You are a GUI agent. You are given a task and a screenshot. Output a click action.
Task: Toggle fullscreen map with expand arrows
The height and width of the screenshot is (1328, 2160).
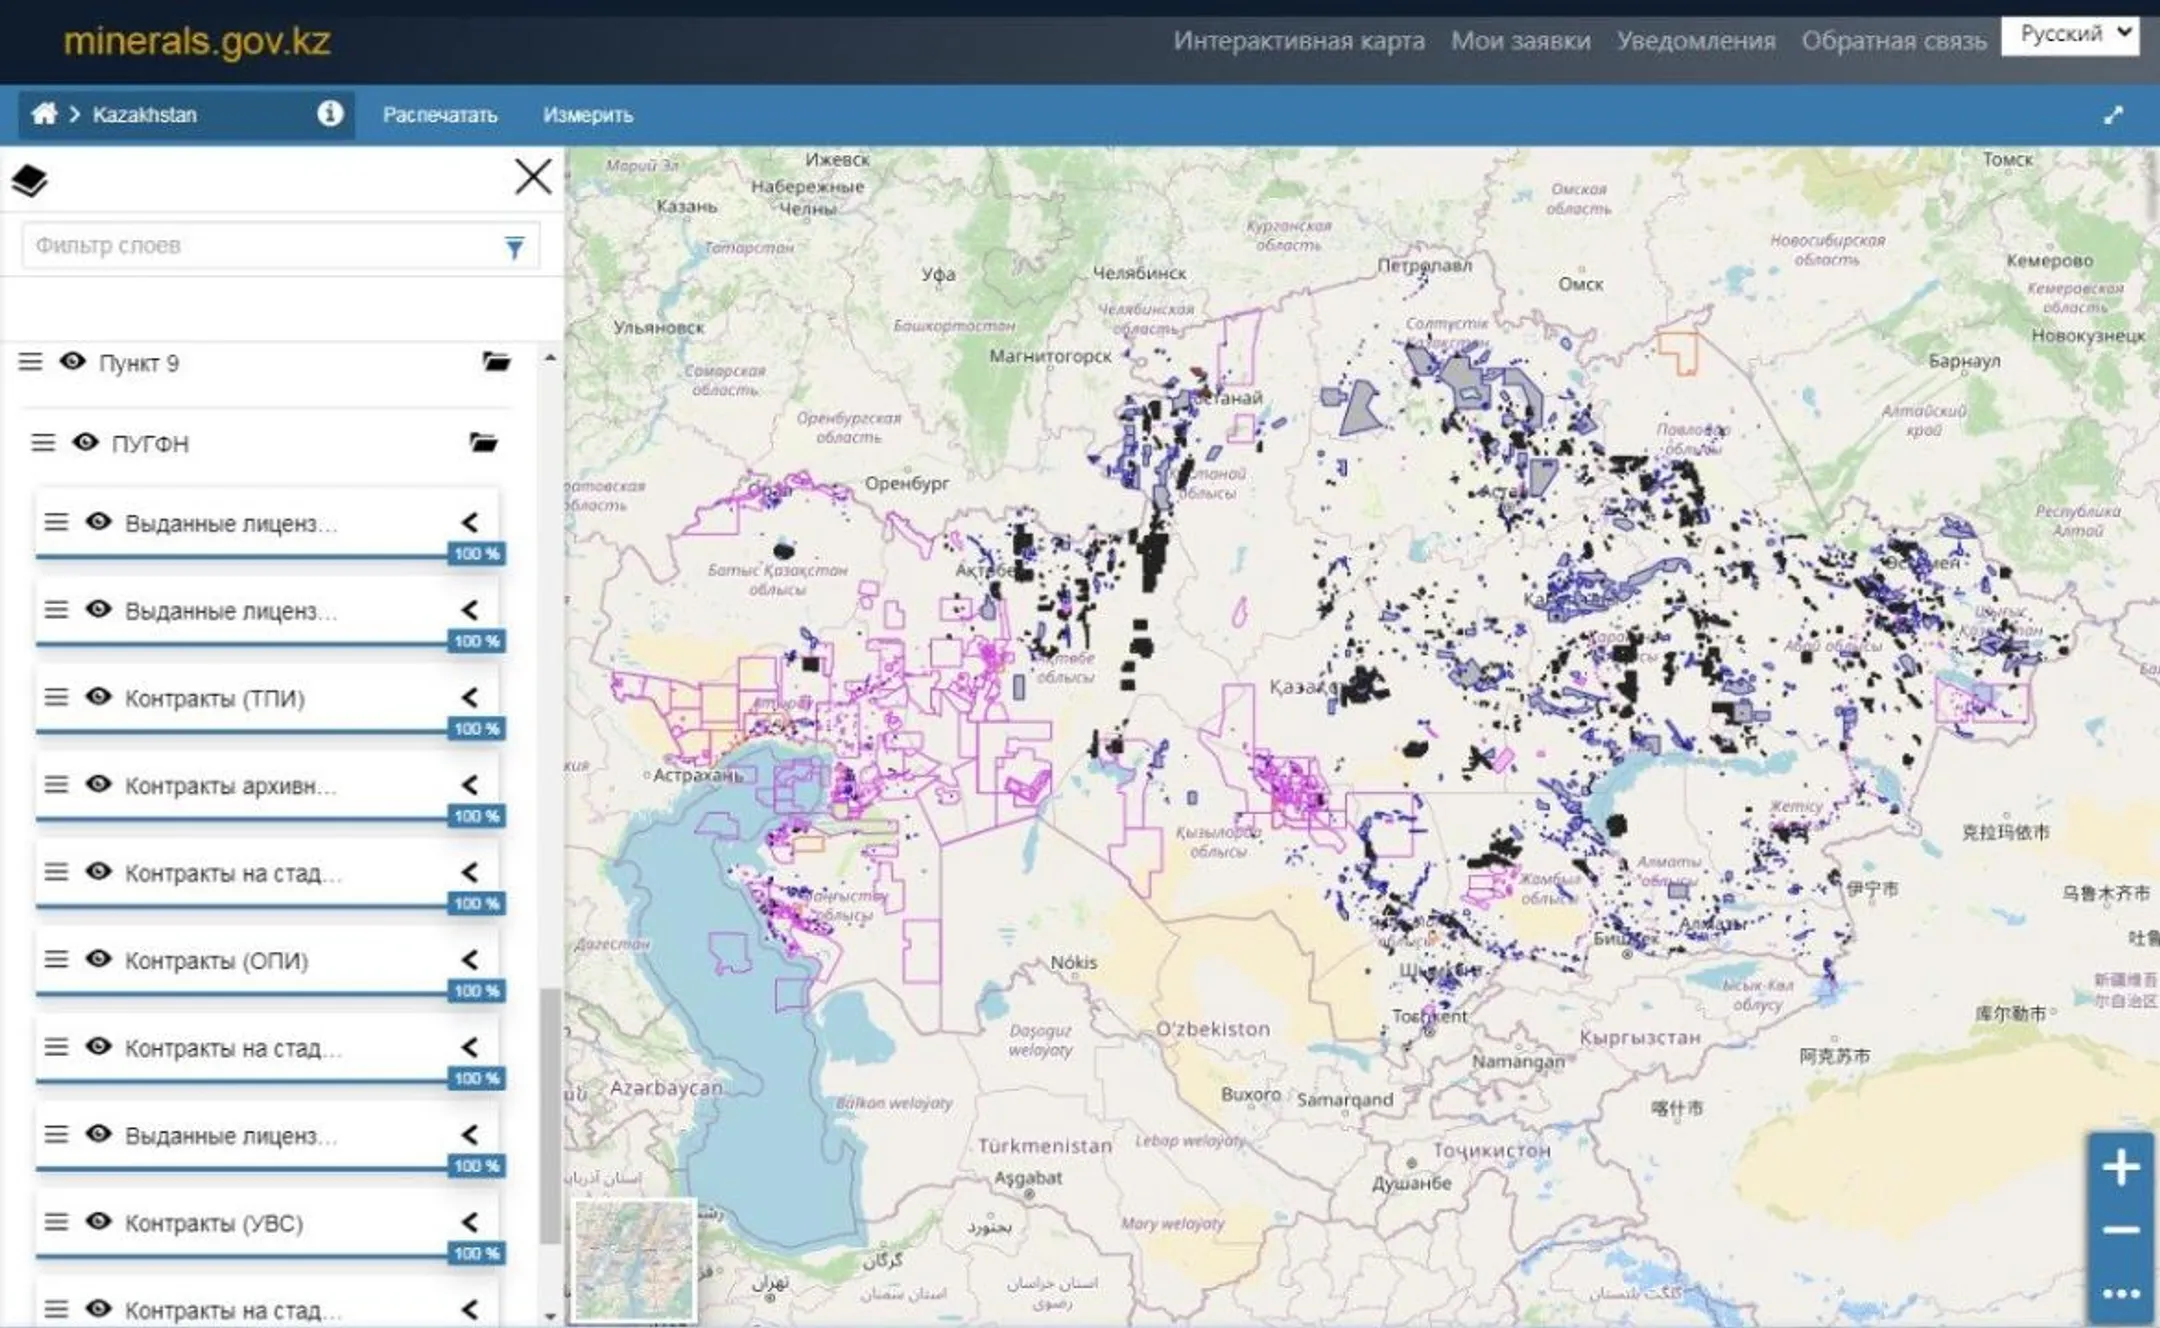(x=2113, y=115)
